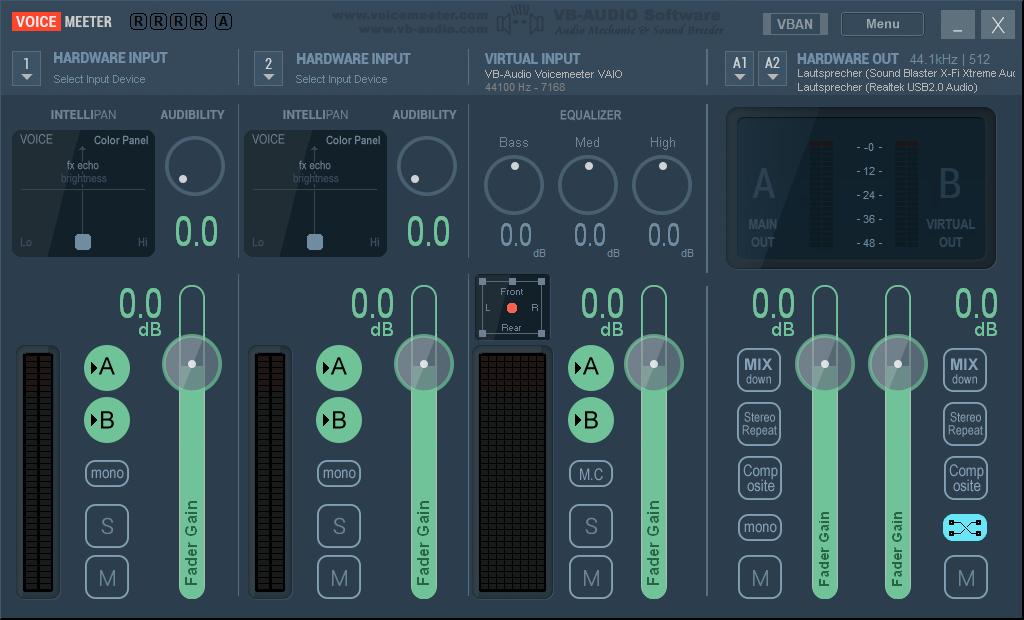Mute the Virtual Input strip
Screen dimensions: 1024x620
pos(591,578)
